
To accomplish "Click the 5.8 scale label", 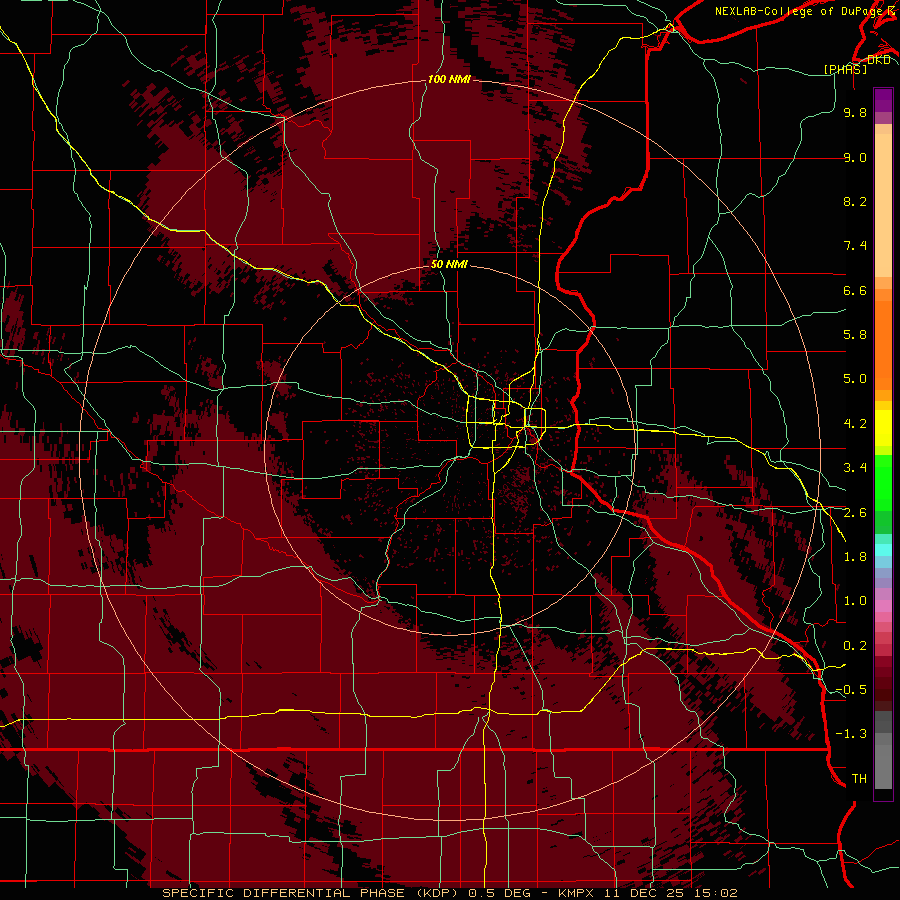I will tap(855, 335).
